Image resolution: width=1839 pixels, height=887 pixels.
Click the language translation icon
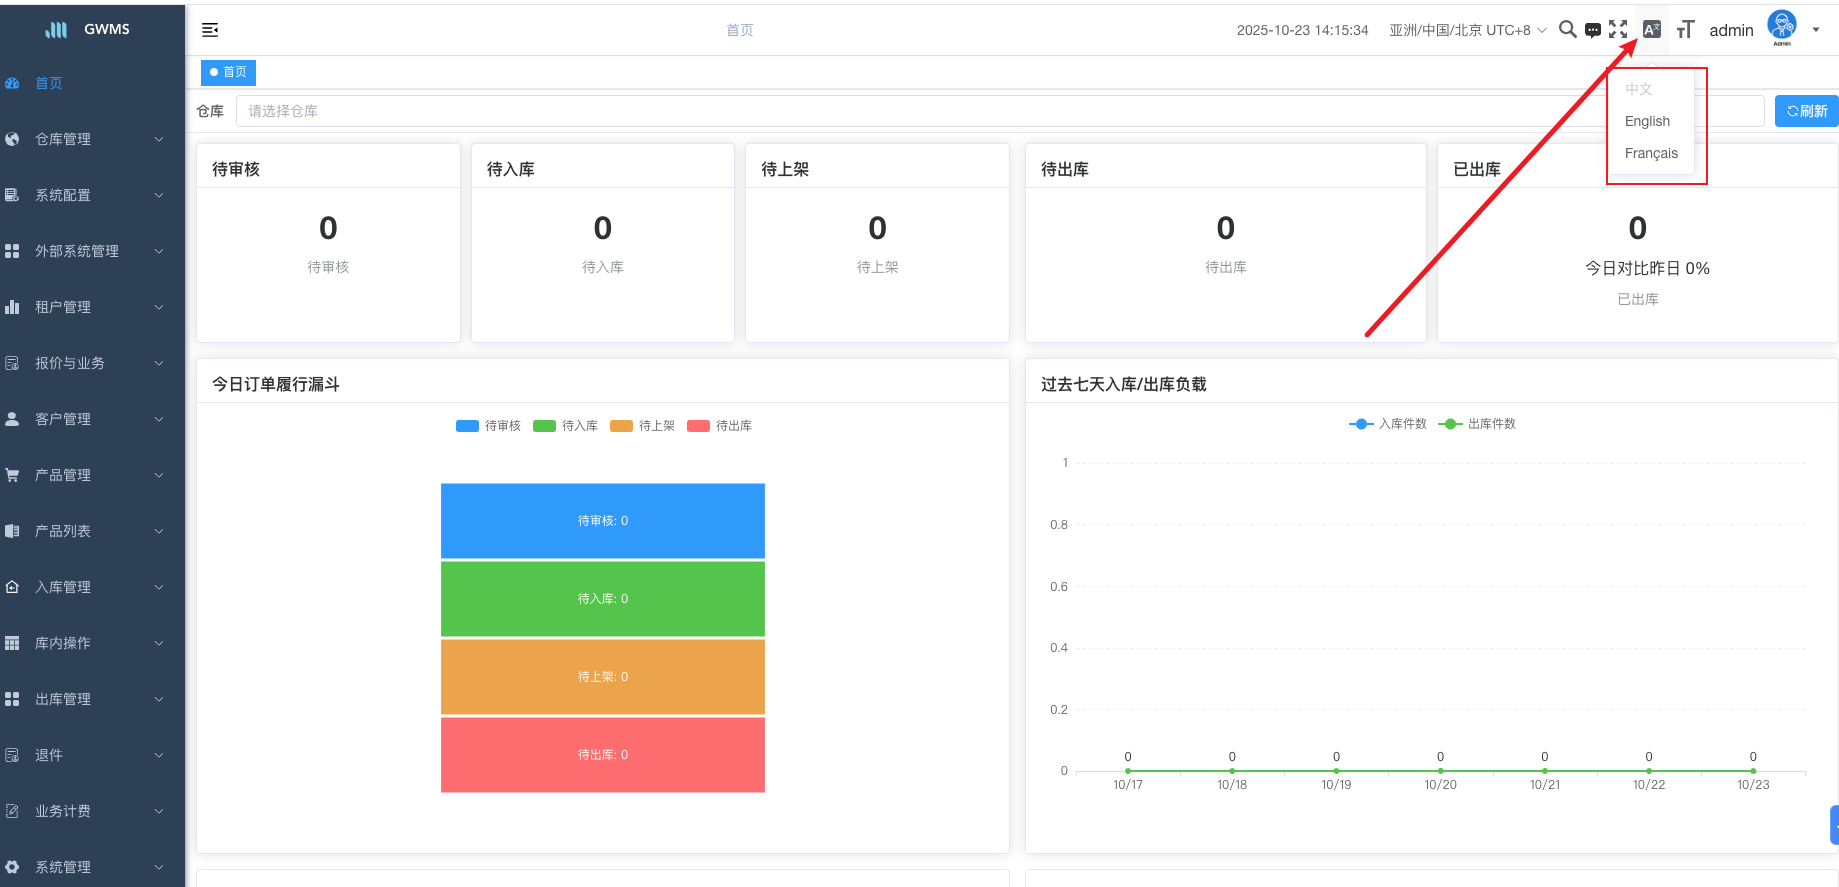click(x=1652, y=30)
